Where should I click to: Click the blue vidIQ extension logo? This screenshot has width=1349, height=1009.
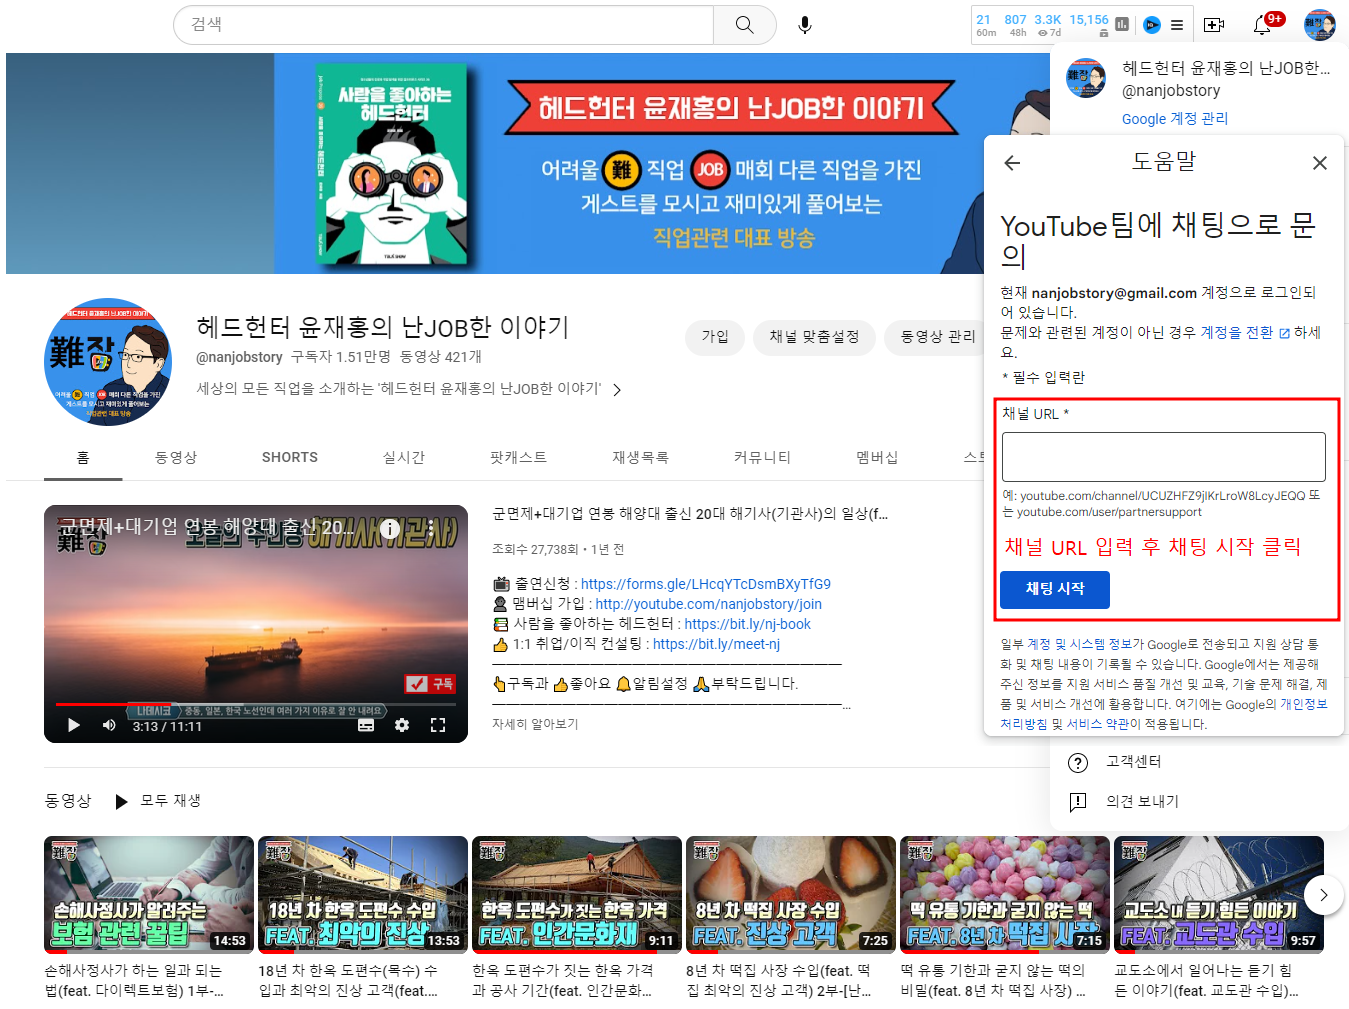[x=1151, y=25]
